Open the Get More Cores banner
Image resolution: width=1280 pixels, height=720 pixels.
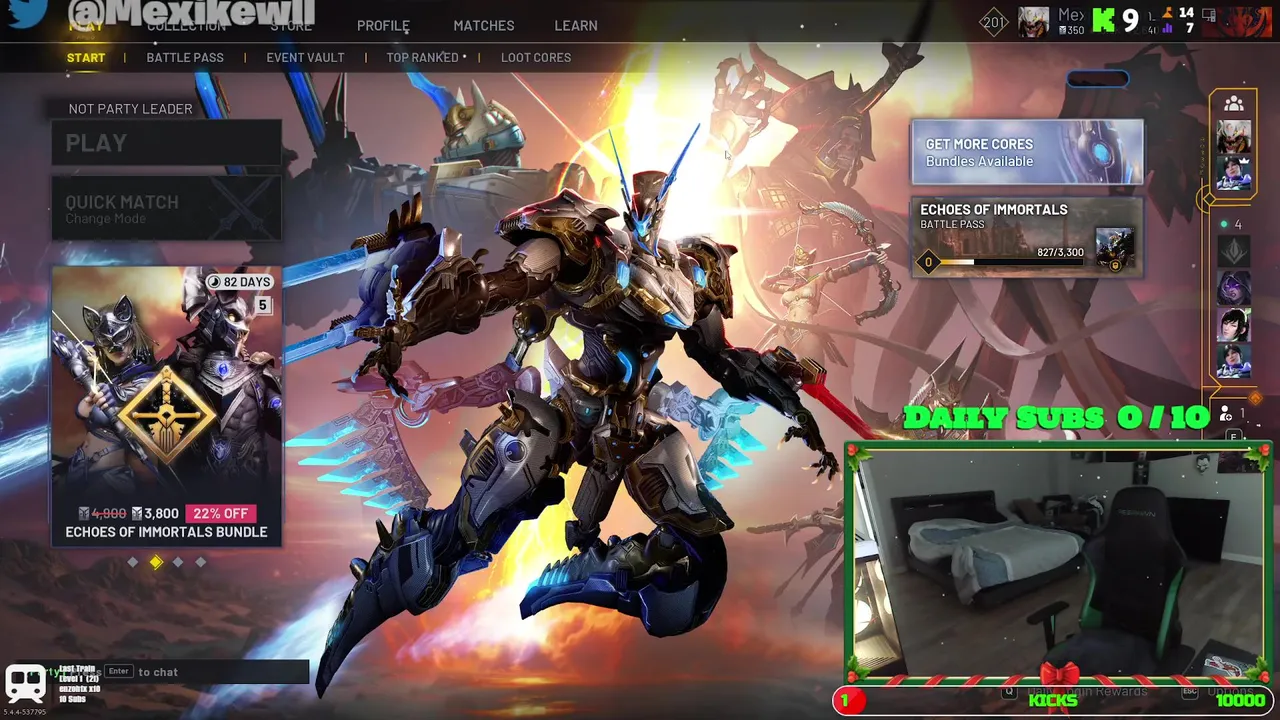(1027, 152)
